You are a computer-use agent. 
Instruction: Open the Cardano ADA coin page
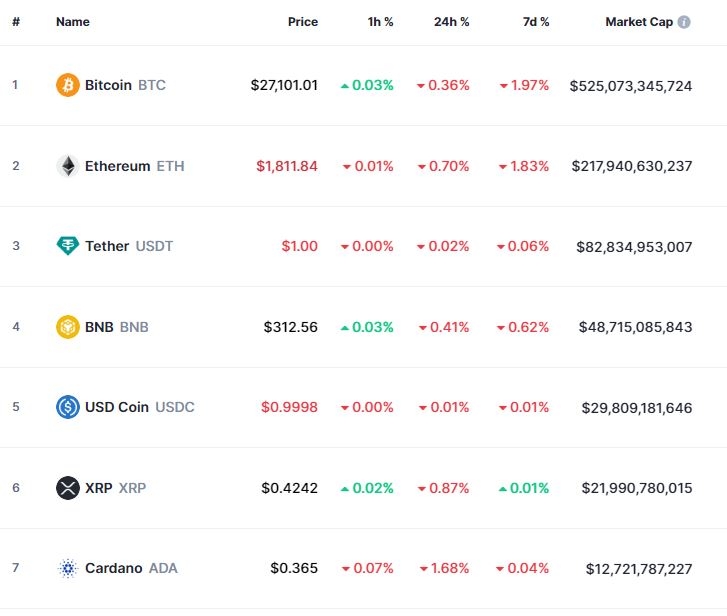[x=129, y=568]
